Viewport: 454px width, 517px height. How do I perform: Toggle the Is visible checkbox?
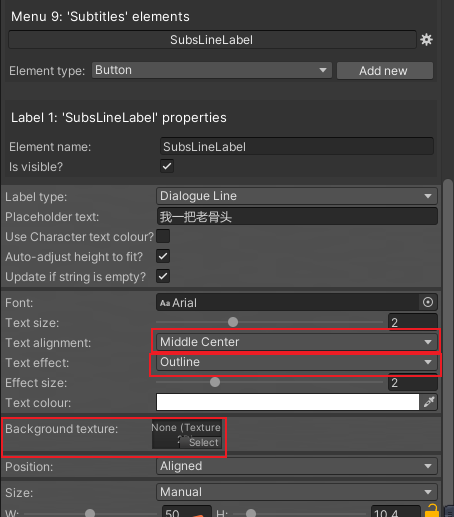pos(167,166)
